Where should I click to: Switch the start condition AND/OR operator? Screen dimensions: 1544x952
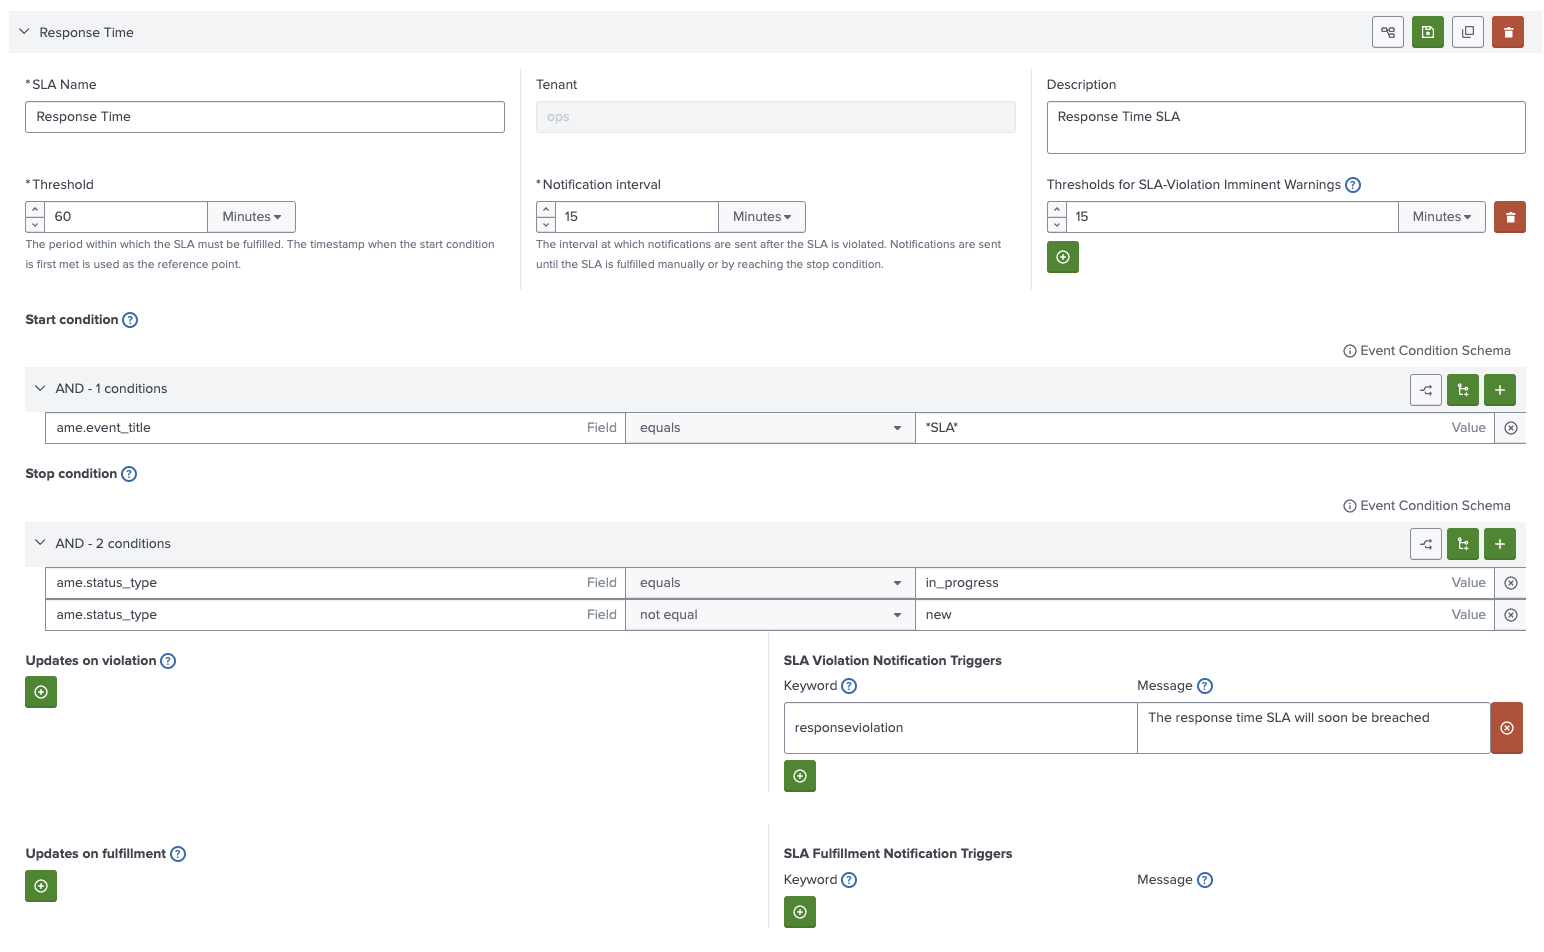click(x=1425, y=389)
